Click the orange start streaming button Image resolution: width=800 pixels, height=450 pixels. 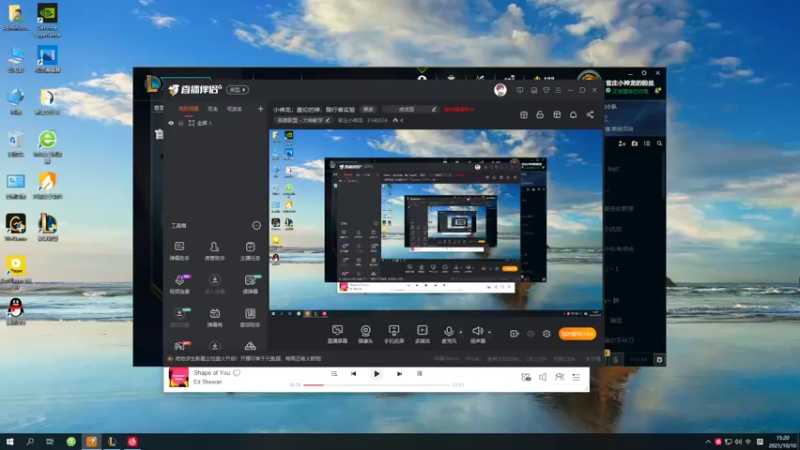coord(577,334)
